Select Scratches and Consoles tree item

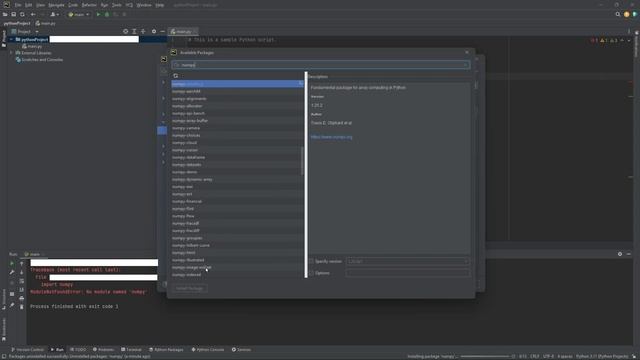(x=39, y=60)
